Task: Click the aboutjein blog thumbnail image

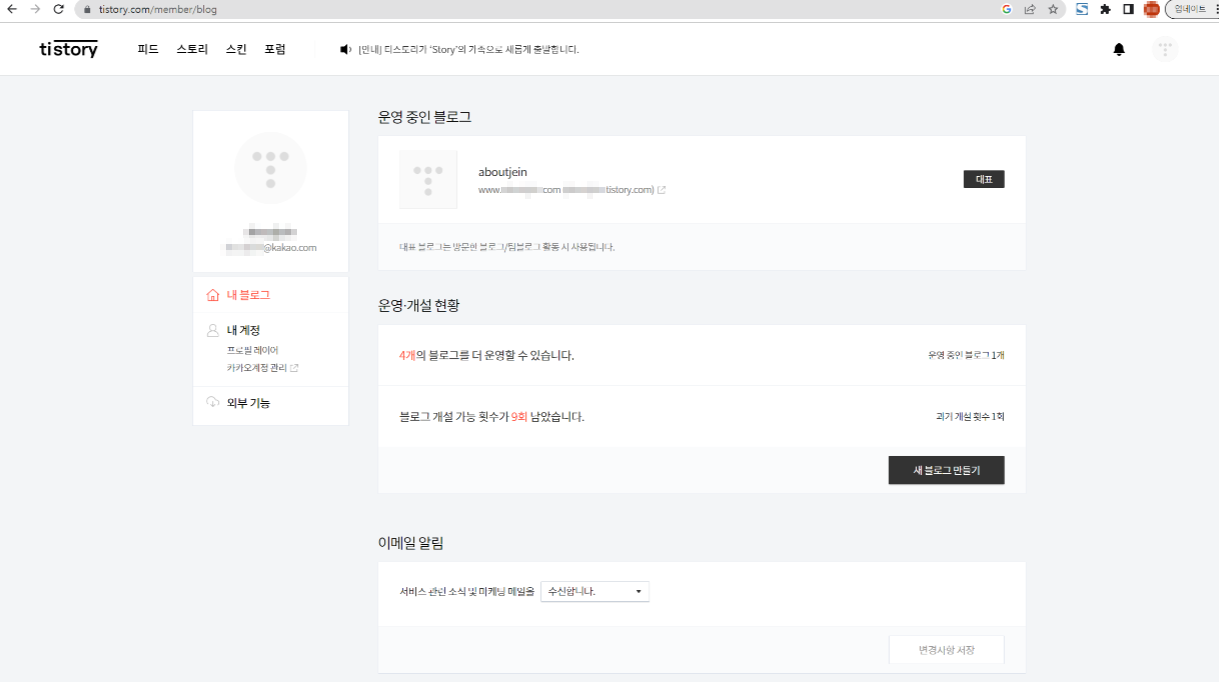Action: point(428,180)
